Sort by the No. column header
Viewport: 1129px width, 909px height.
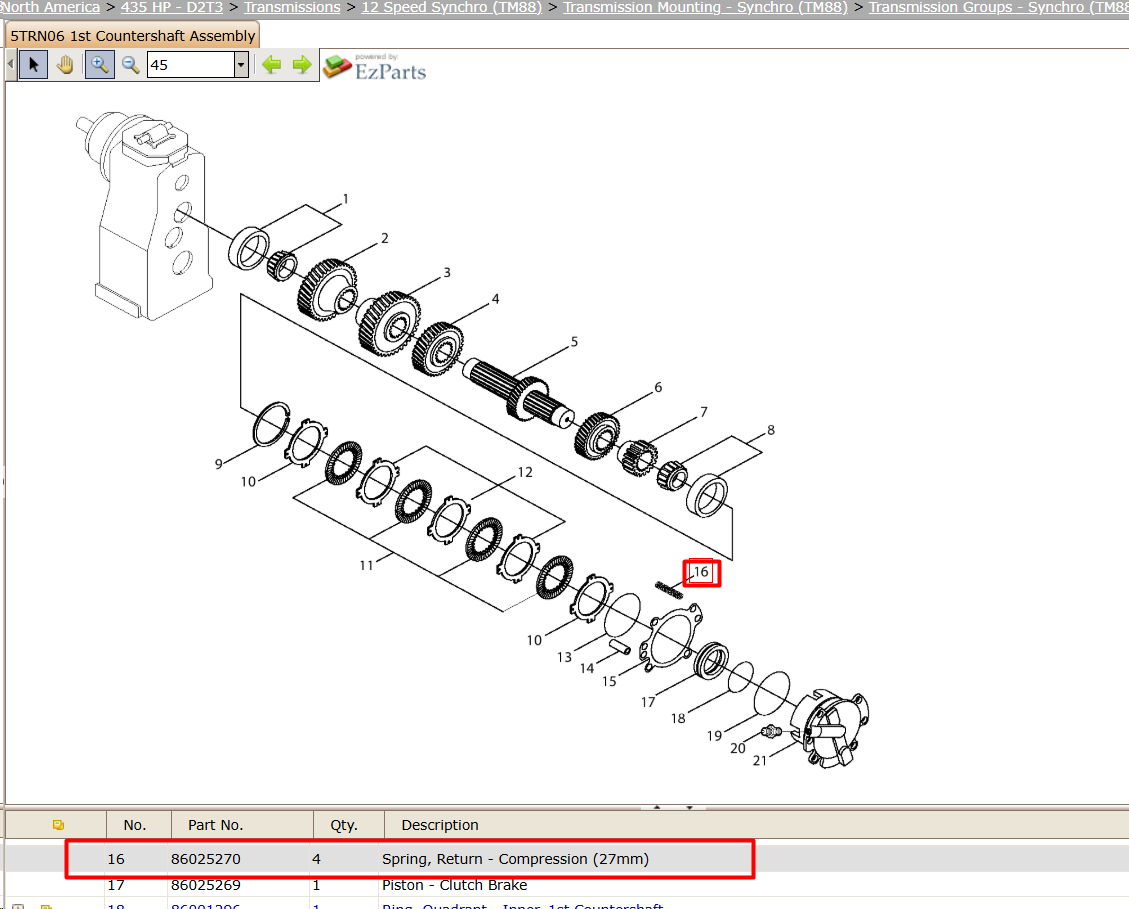coord(135,825)
